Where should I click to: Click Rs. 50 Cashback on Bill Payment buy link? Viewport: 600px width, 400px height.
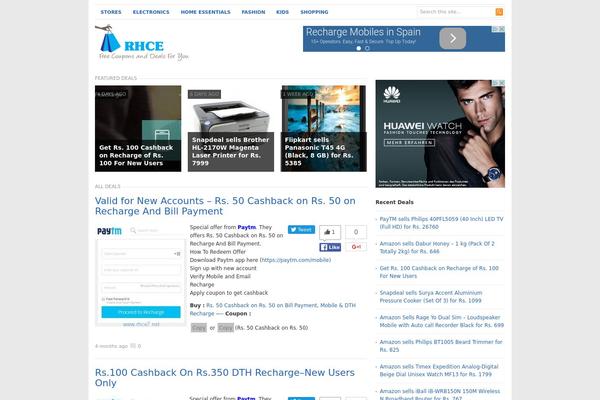click(x=273, y=309)
